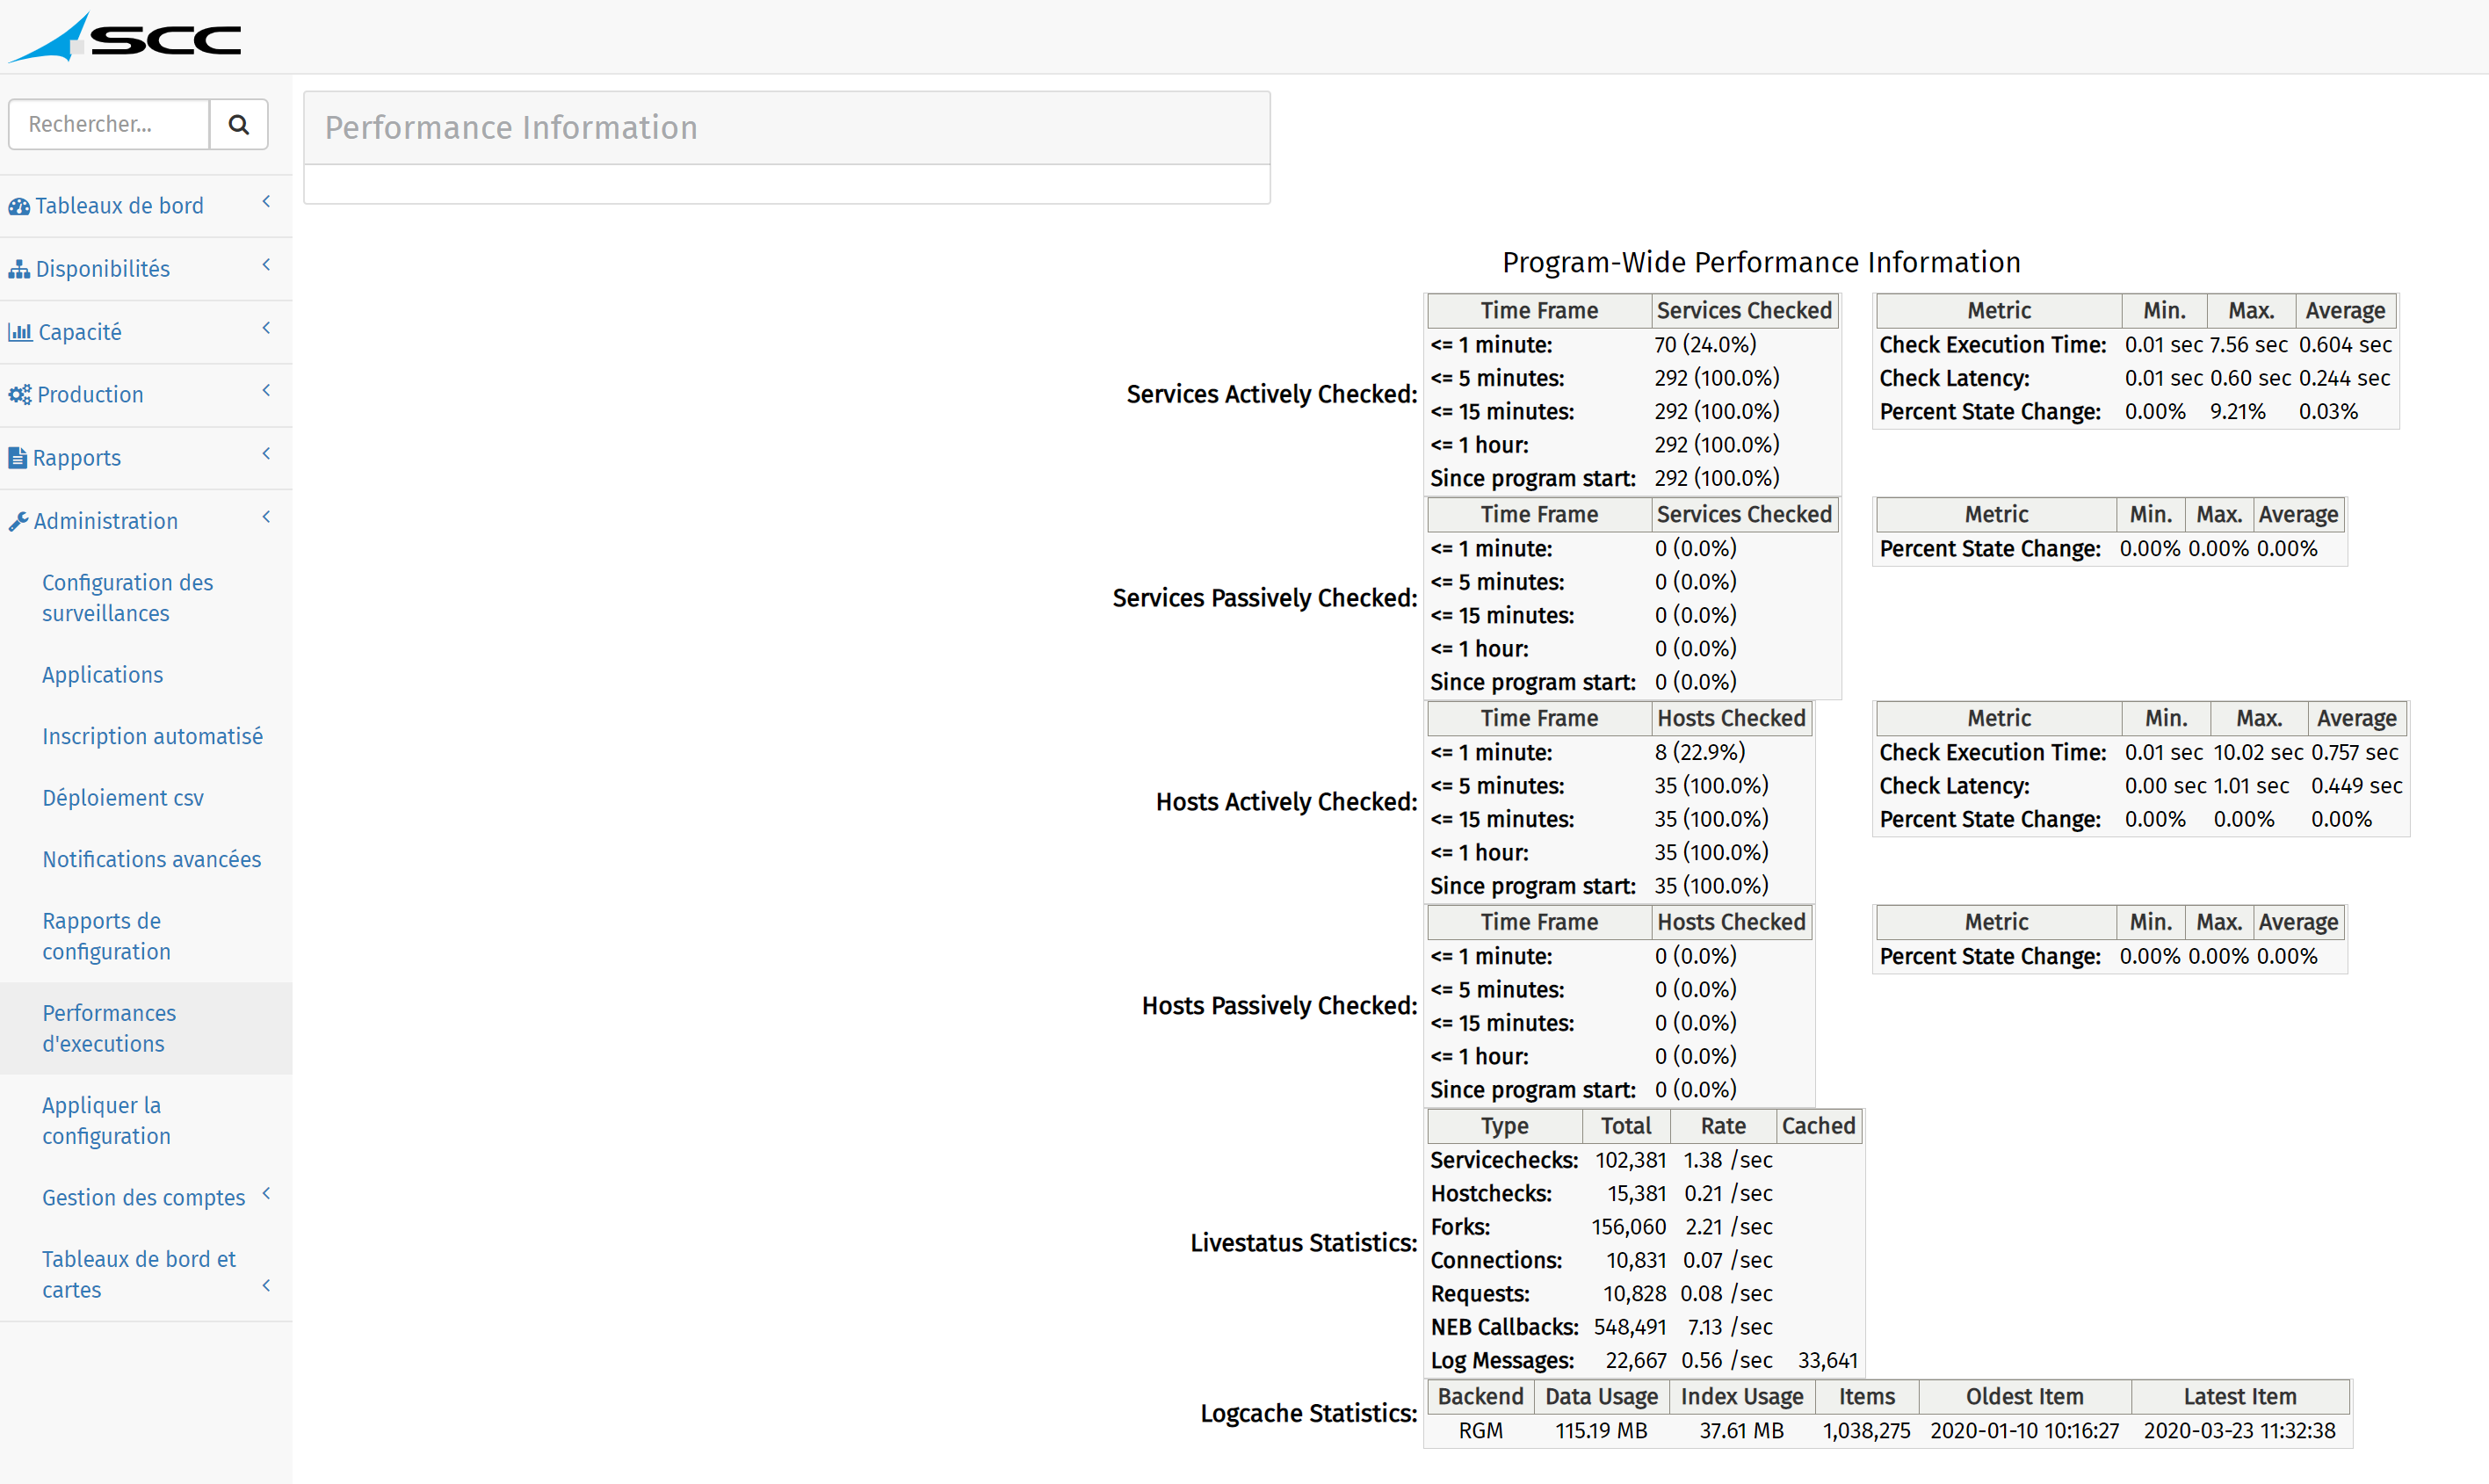2489x1484 pixels.
Task: Click Program-Wide Performance Information title
Action: click(1761, 263)
